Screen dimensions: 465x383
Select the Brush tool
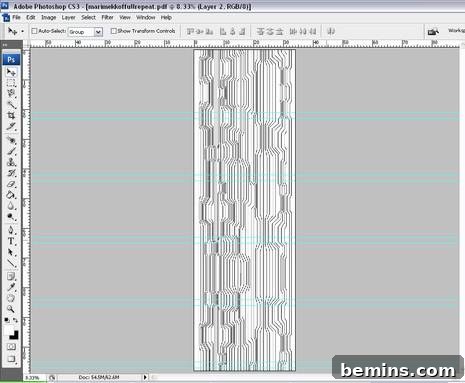click(x=11, y=151)
